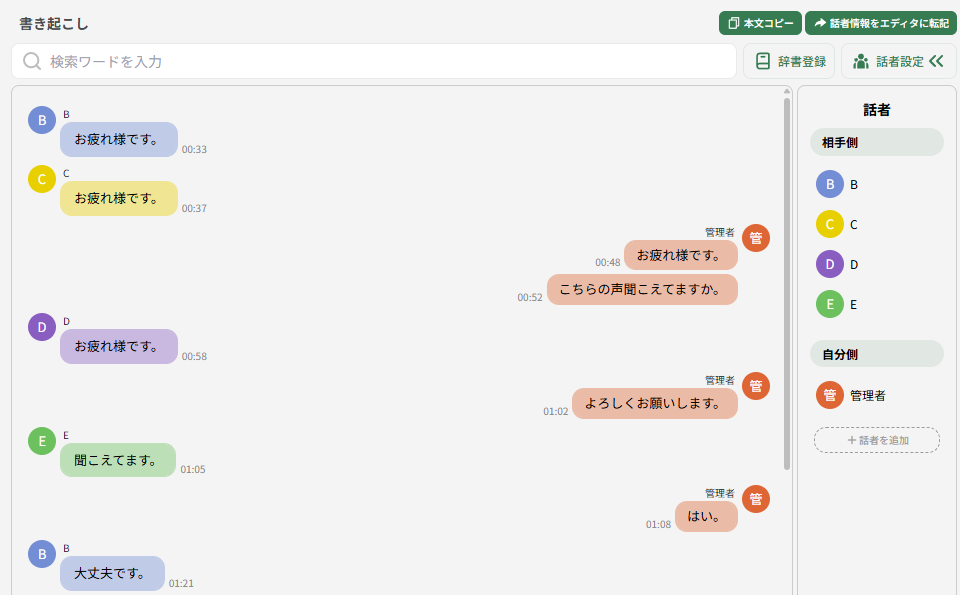Select 管理者 avatar under 自分側
This screenshot has width=960, height=595.
pos(830,395)
